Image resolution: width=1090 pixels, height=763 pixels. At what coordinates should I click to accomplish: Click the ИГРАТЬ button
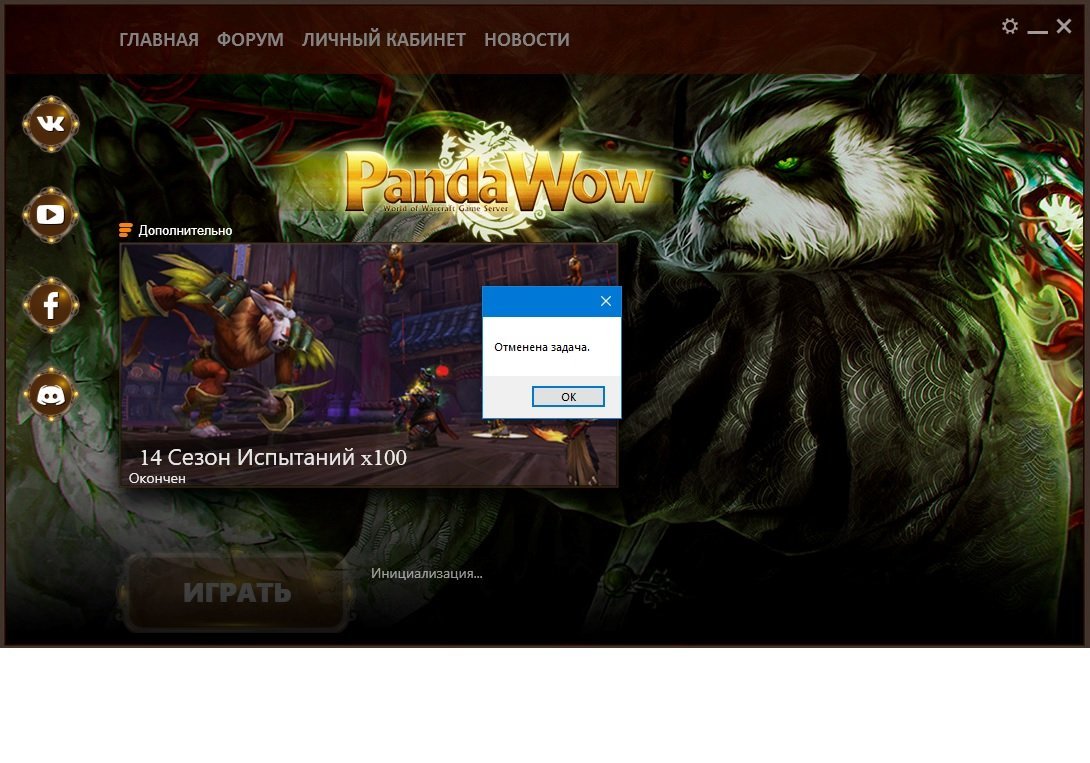click(237, 592)
